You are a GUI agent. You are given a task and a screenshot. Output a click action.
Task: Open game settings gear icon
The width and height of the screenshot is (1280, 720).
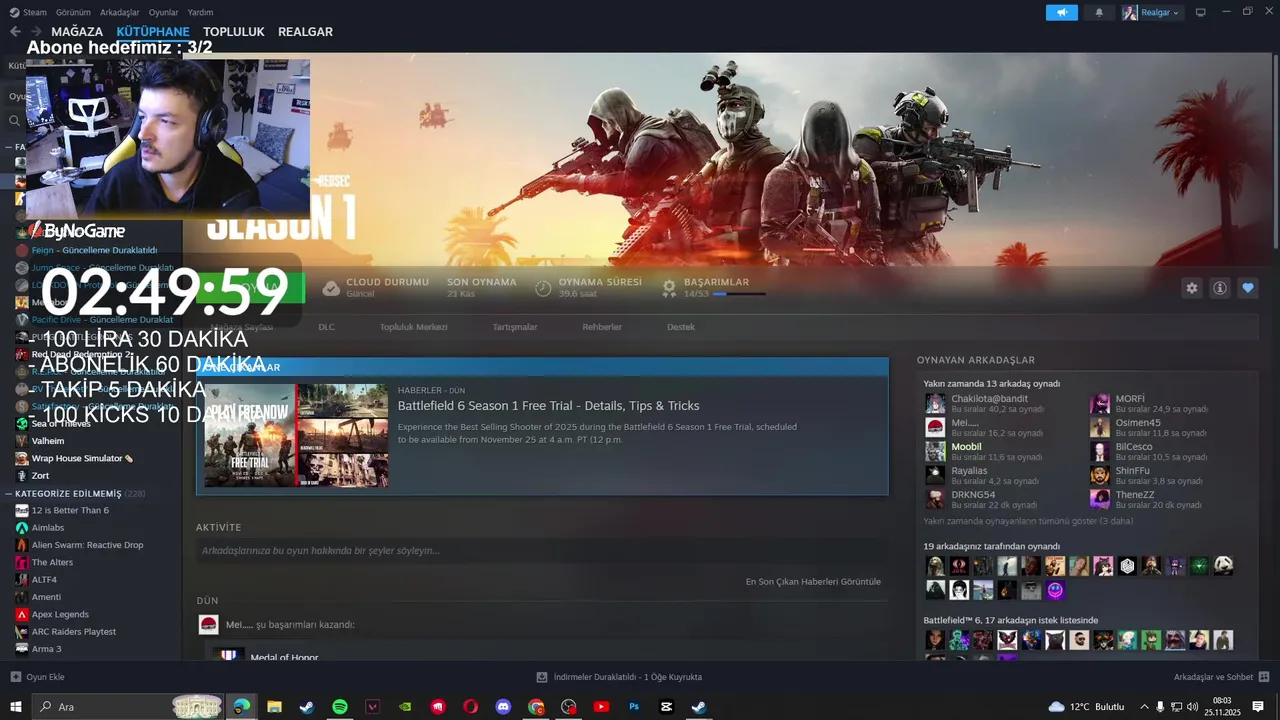click(x=1191, y=288)
